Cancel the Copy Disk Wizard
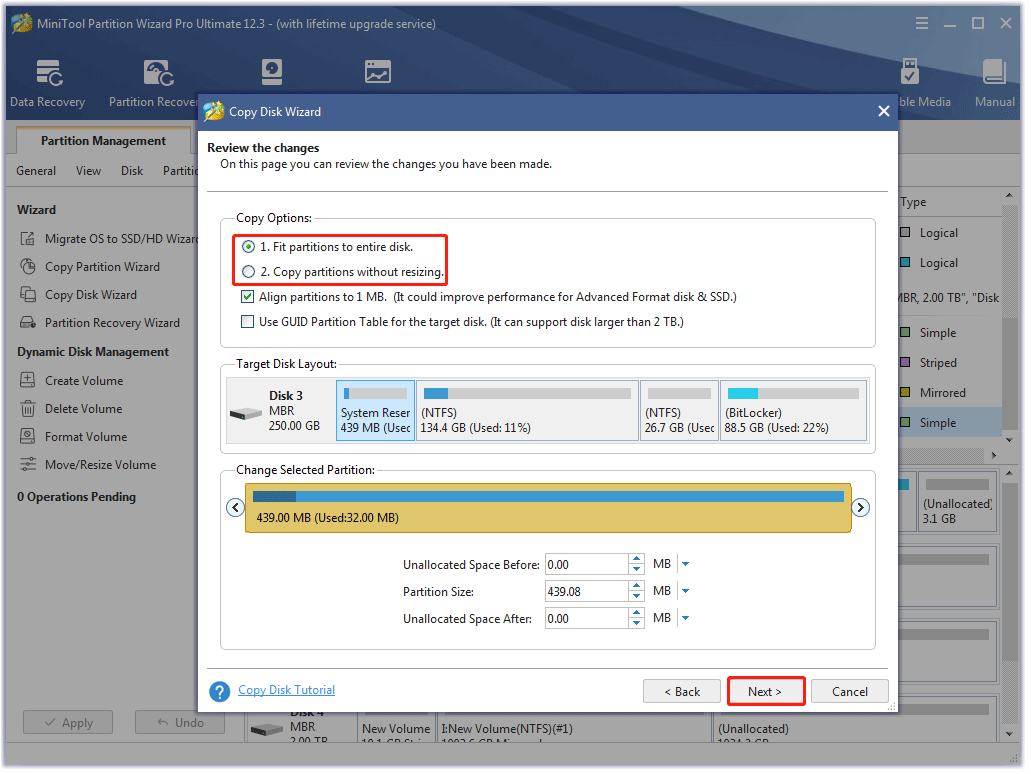The height and width of the screenshot is (774, 1031). click(850, 692)
